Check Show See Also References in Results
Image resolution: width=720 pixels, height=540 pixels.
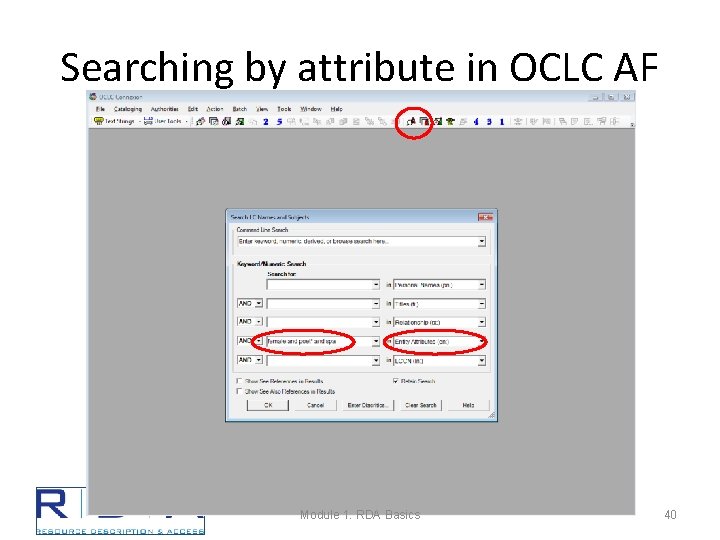pyautogui.click(x=239, y=391)
